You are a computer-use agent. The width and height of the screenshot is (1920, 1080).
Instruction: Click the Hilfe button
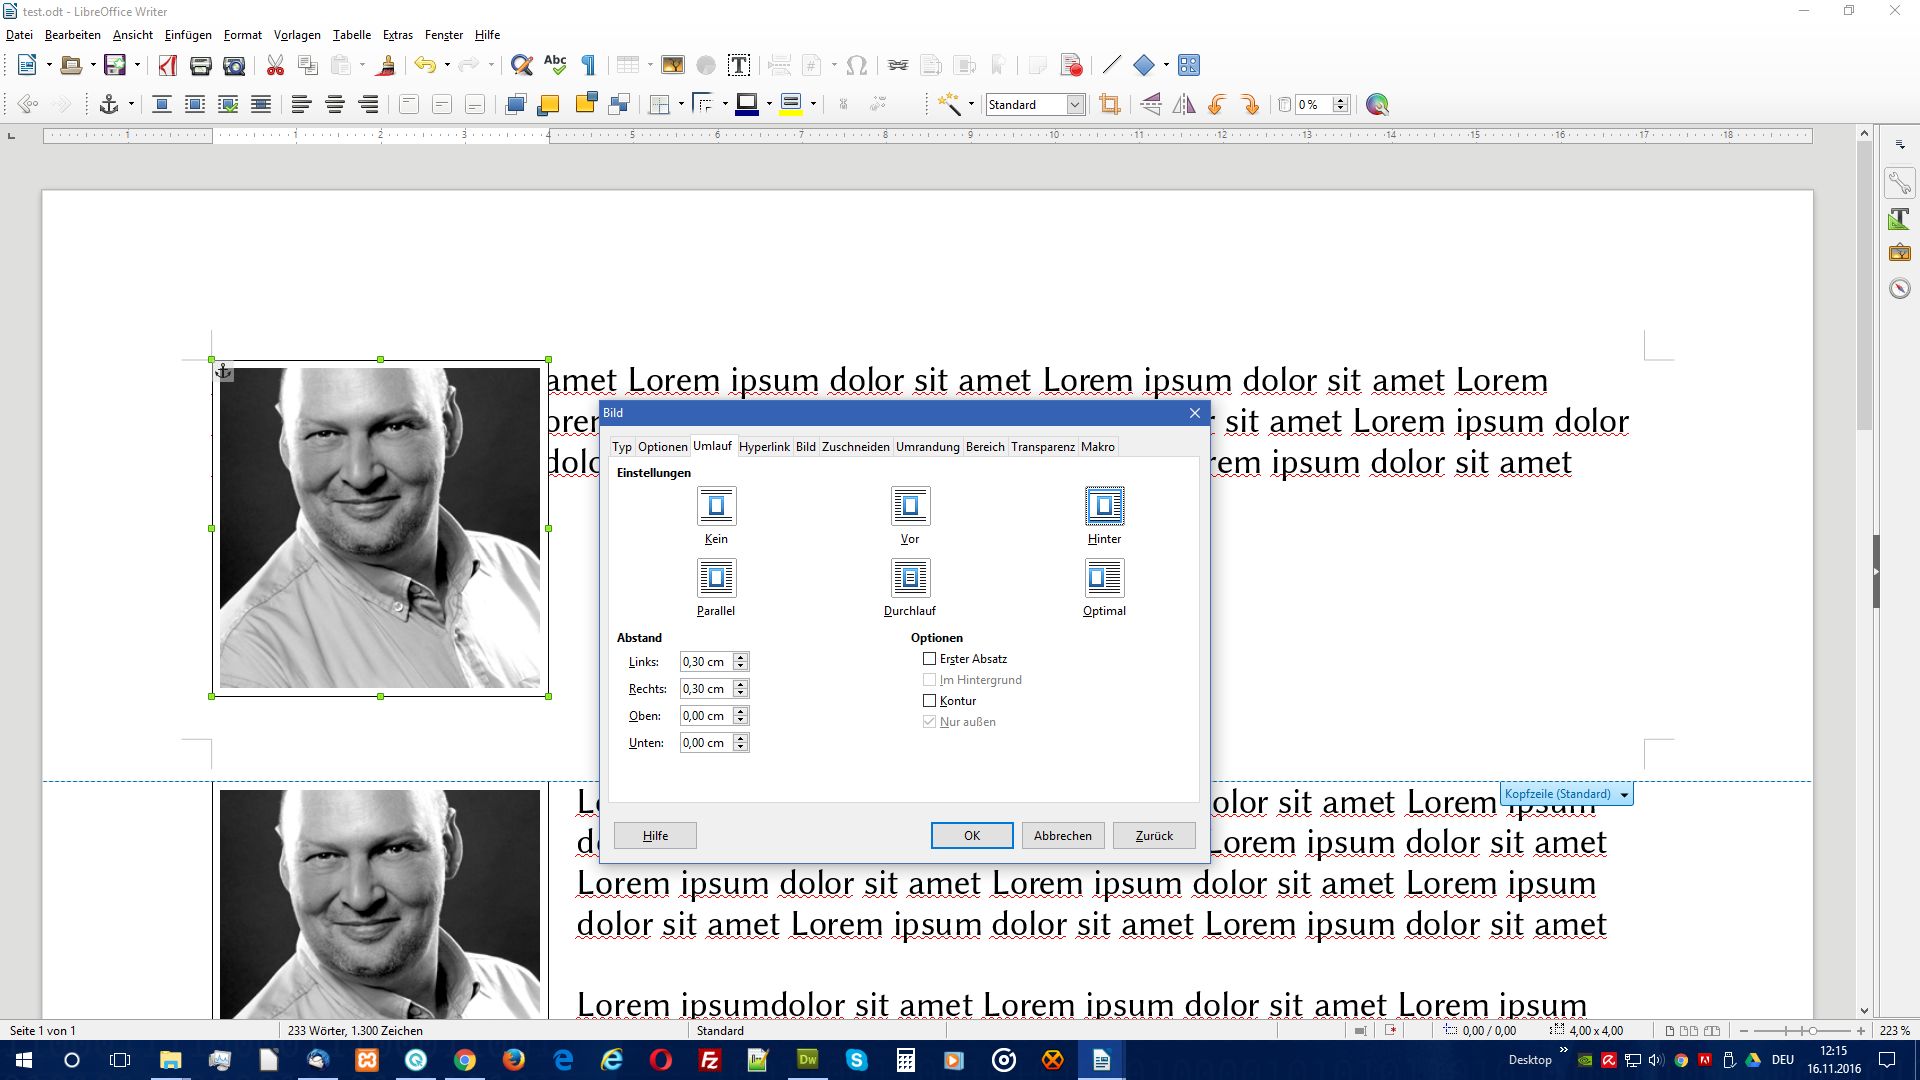point(655,836)
